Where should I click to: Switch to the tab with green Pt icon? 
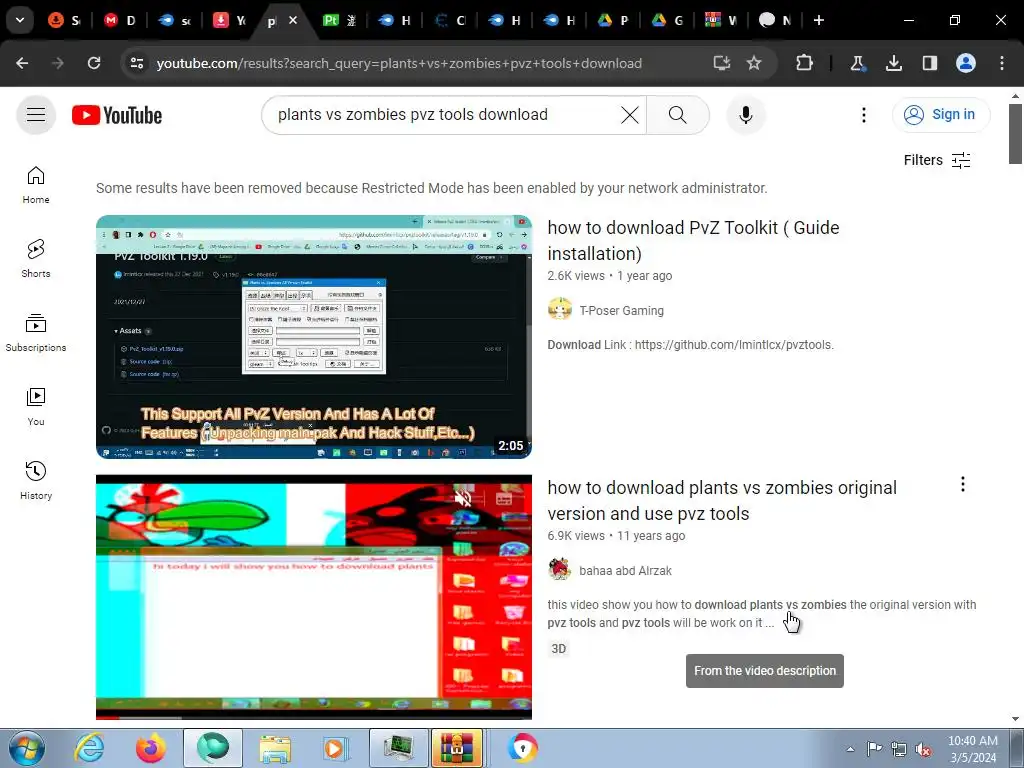(x=340, y=21)
